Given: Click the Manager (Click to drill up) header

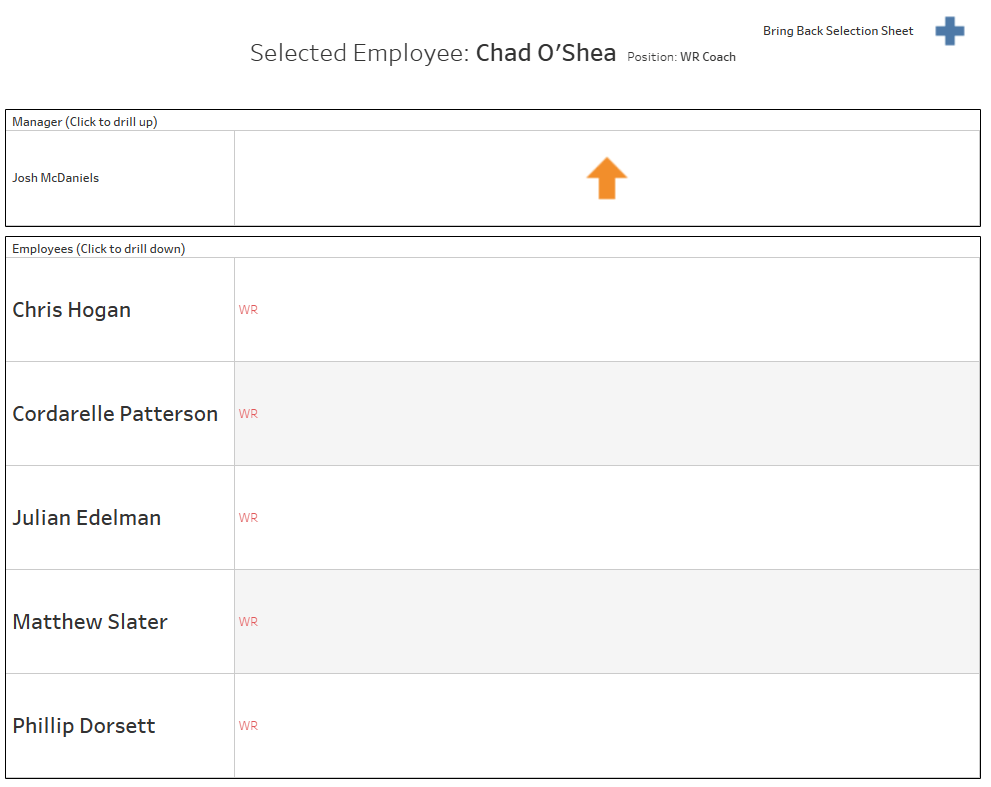Looking at the screenshot, I should [85, 122].
